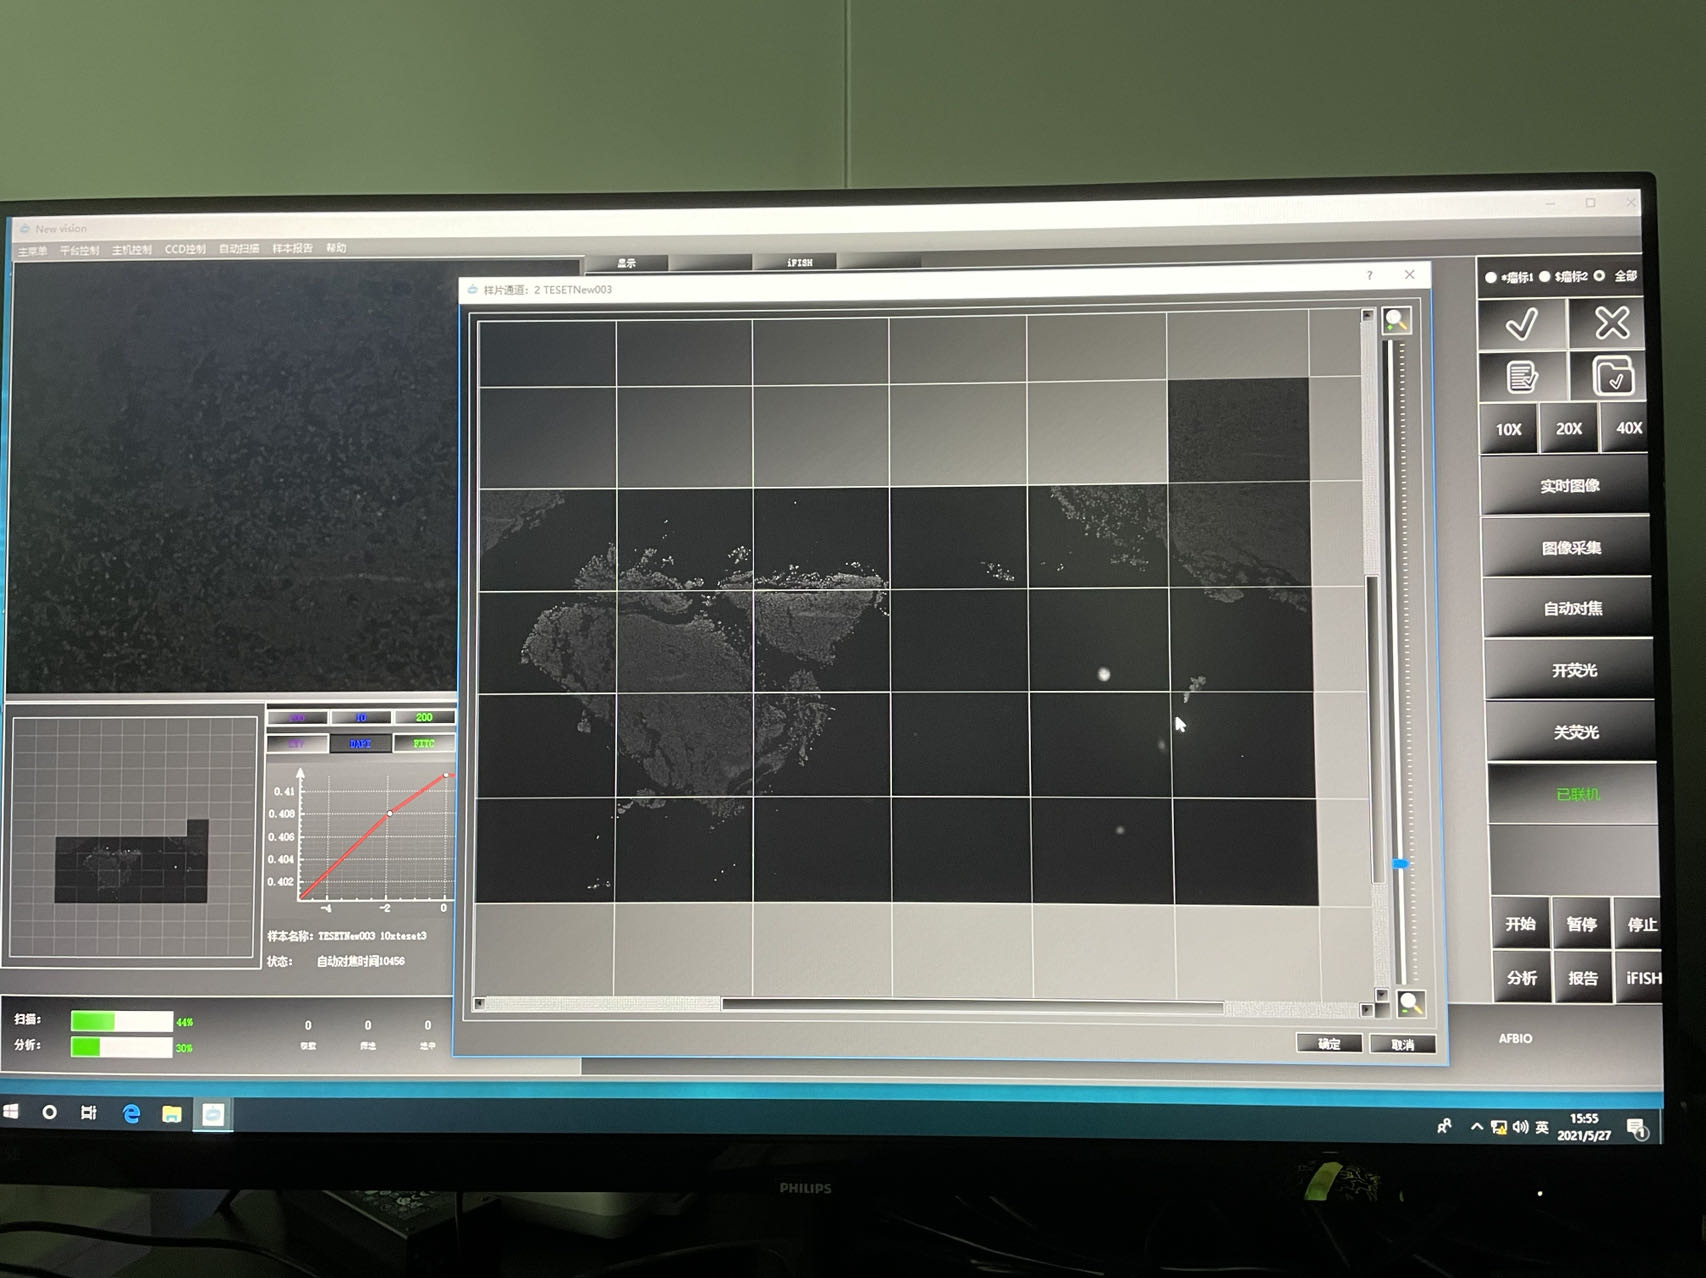Open the 自动扫描 menu
Viewport: 1706px width, 1278px height.
[x=239, y=248]
